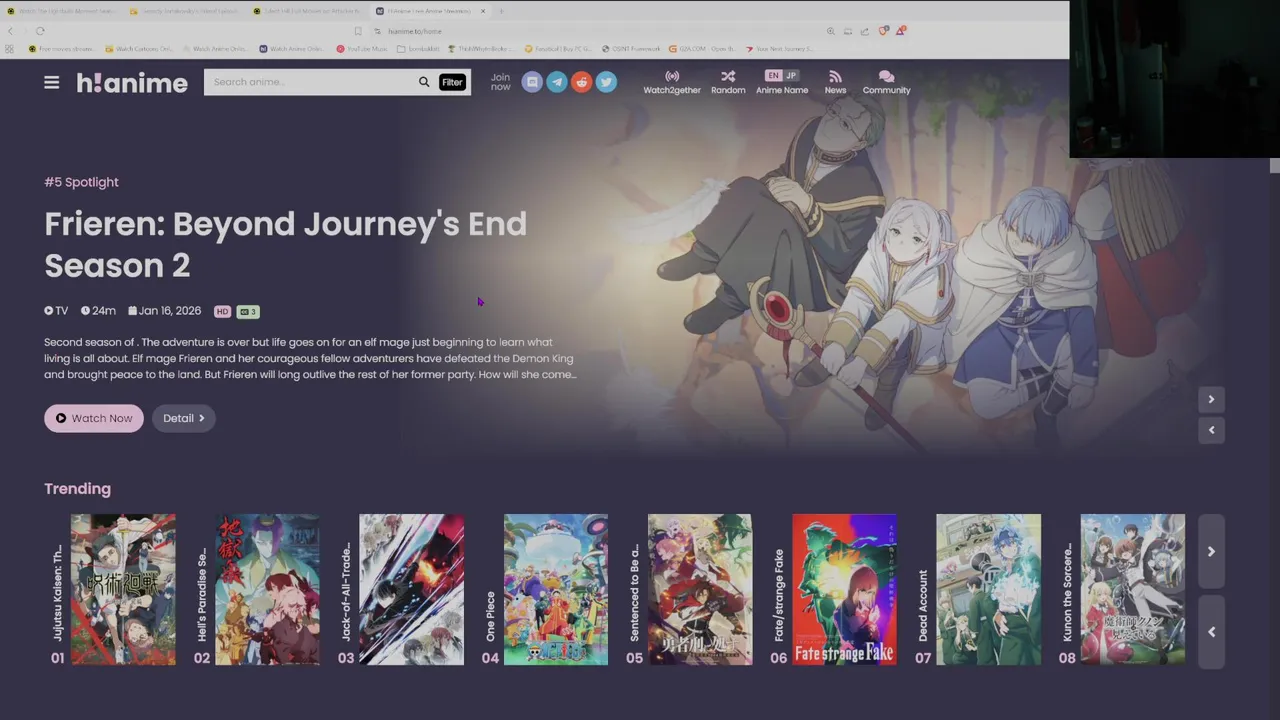The width and height of the screenshot is (1280, 720).
Task: Open the search Filter button
Action: point(452,82)
